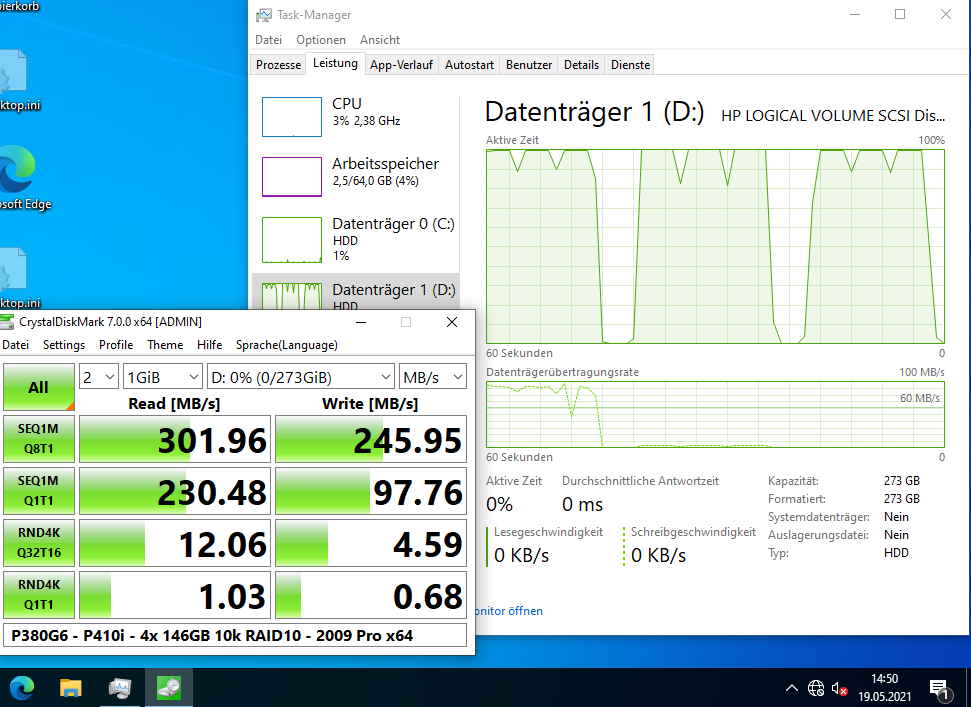Viewport: 971px width, 707px height.
Task: Click the CrystalDiskMark title bar app icon
Action: [7, 322]
